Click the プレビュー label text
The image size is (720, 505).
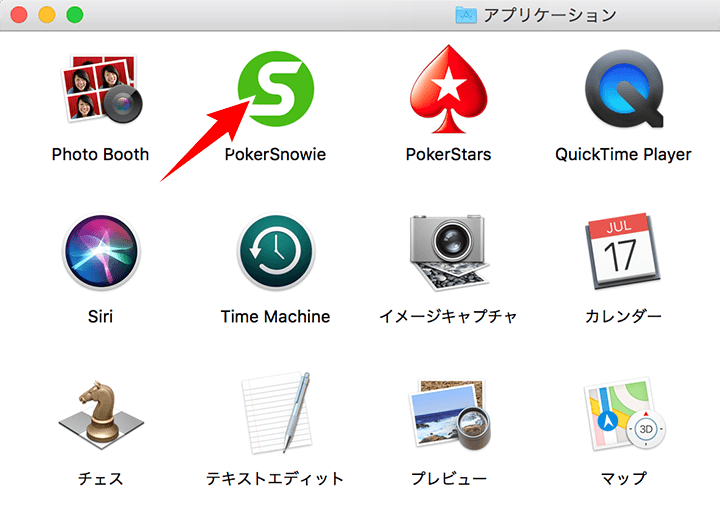tap(449, 479)
